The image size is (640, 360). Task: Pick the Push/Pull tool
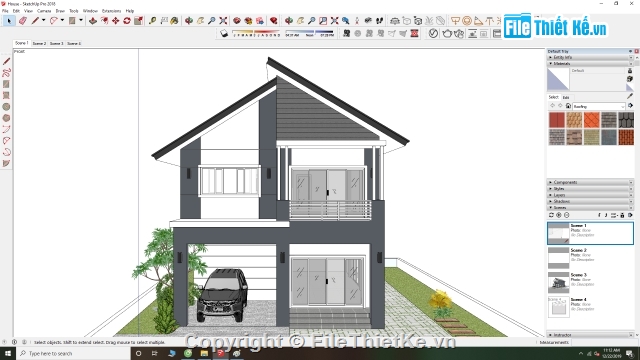(x=93, y=20)
